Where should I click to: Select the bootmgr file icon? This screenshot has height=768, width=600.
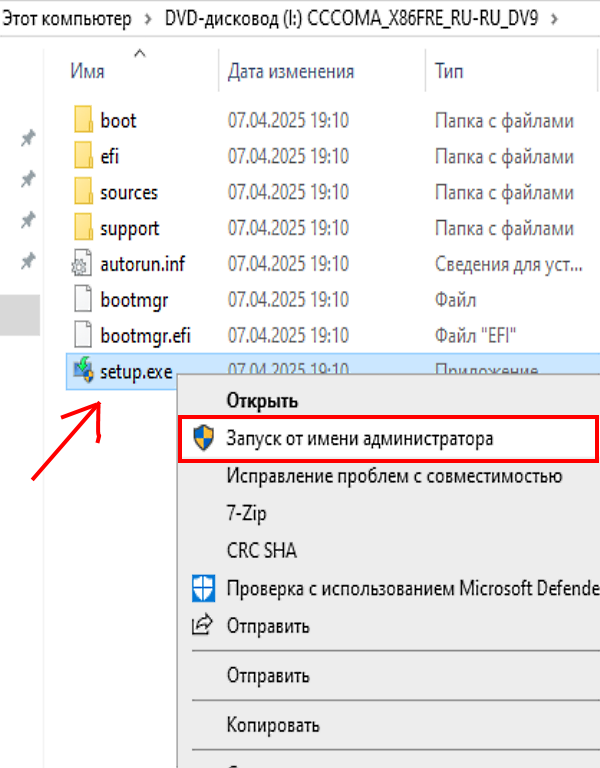[x=83, y=299]
